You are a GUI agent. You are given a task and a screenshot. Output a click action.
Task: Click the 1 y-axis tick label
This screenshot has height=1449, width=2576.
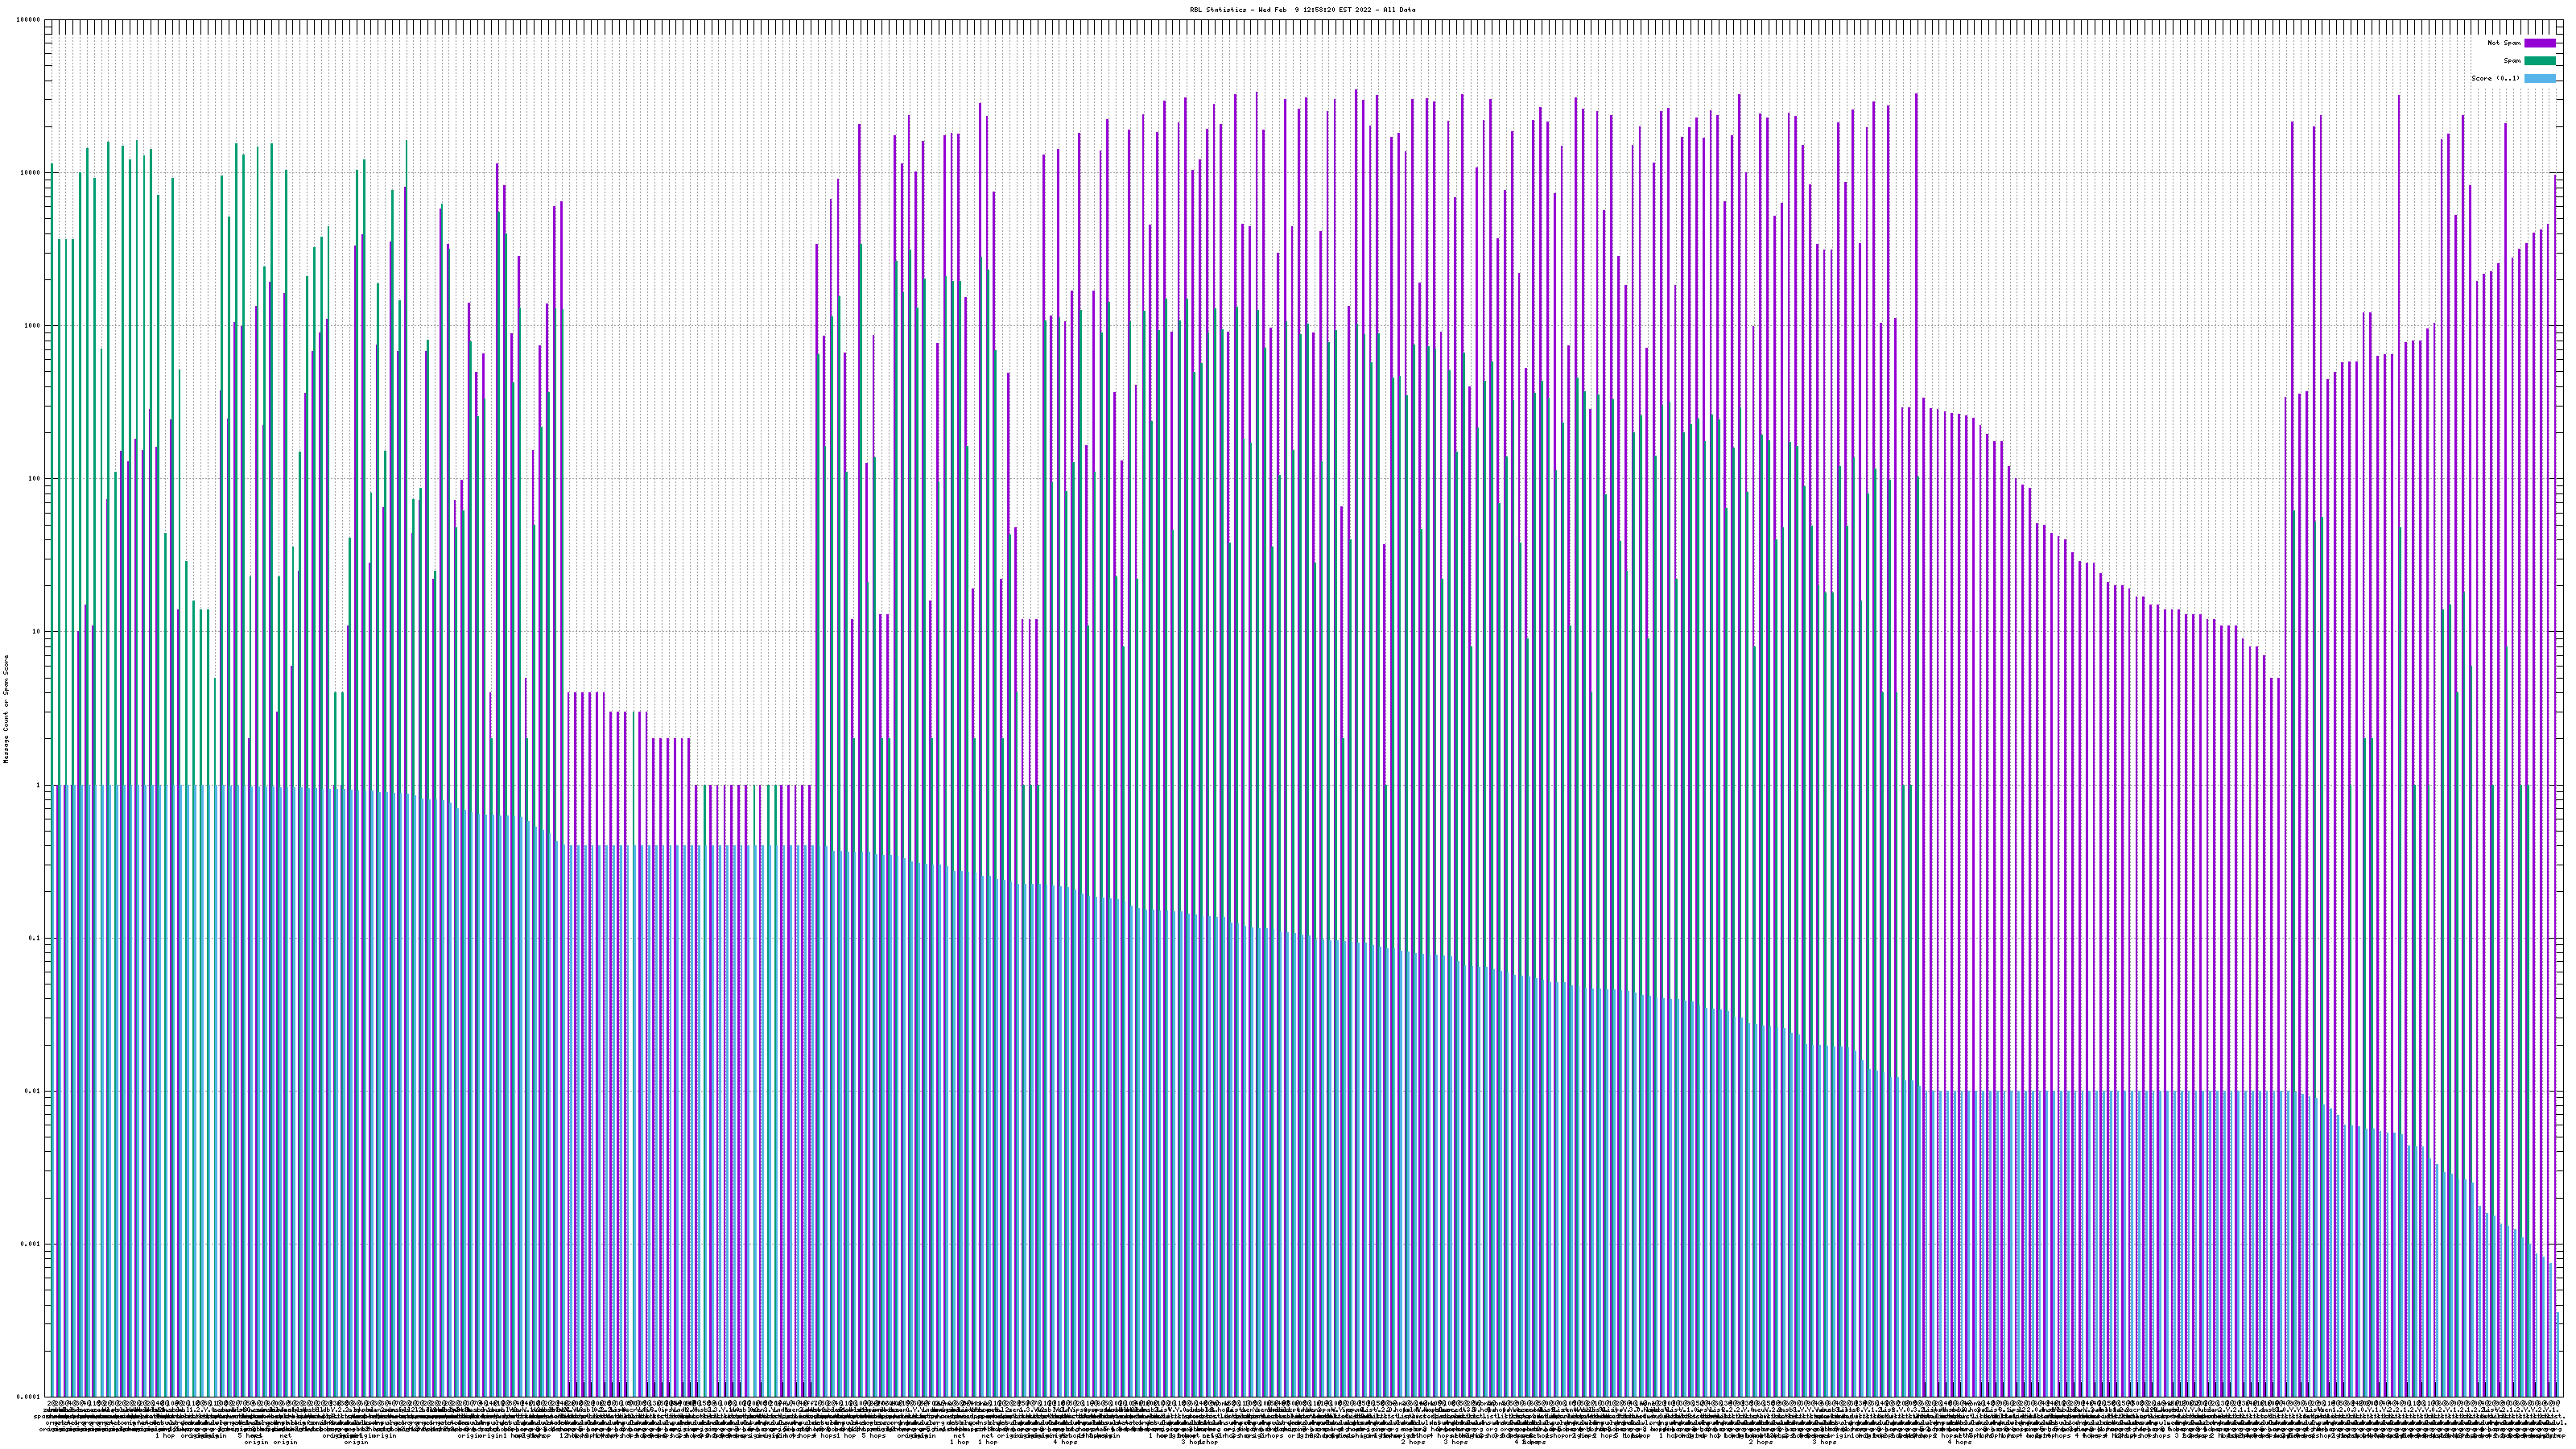coord(38,785)
